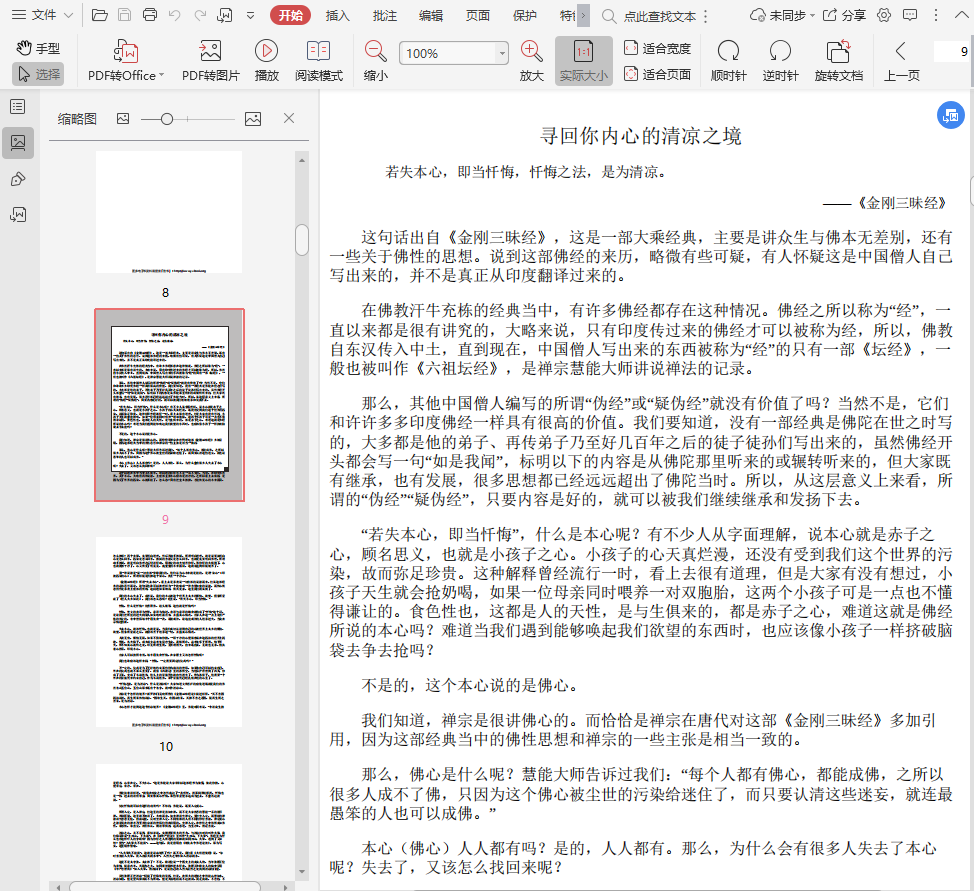Select the 手型 hand tool

pyautogui.click(x=38, y=48)
